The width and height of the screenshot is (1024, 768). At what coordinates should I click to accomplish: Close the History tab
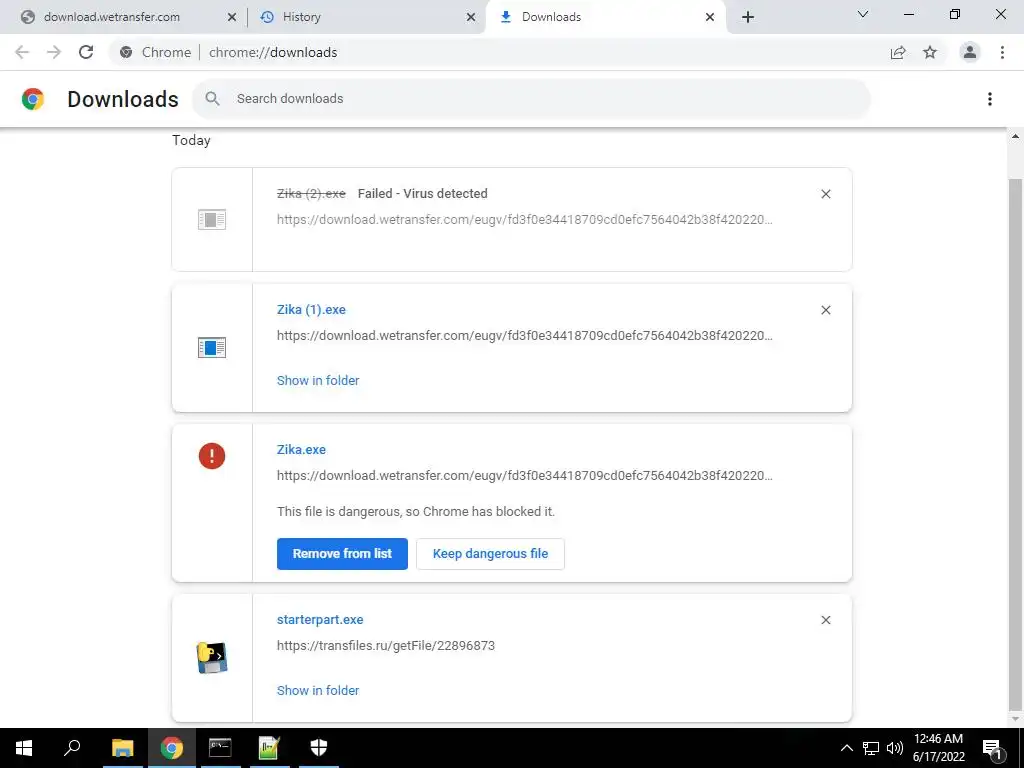tap(471, 18)
